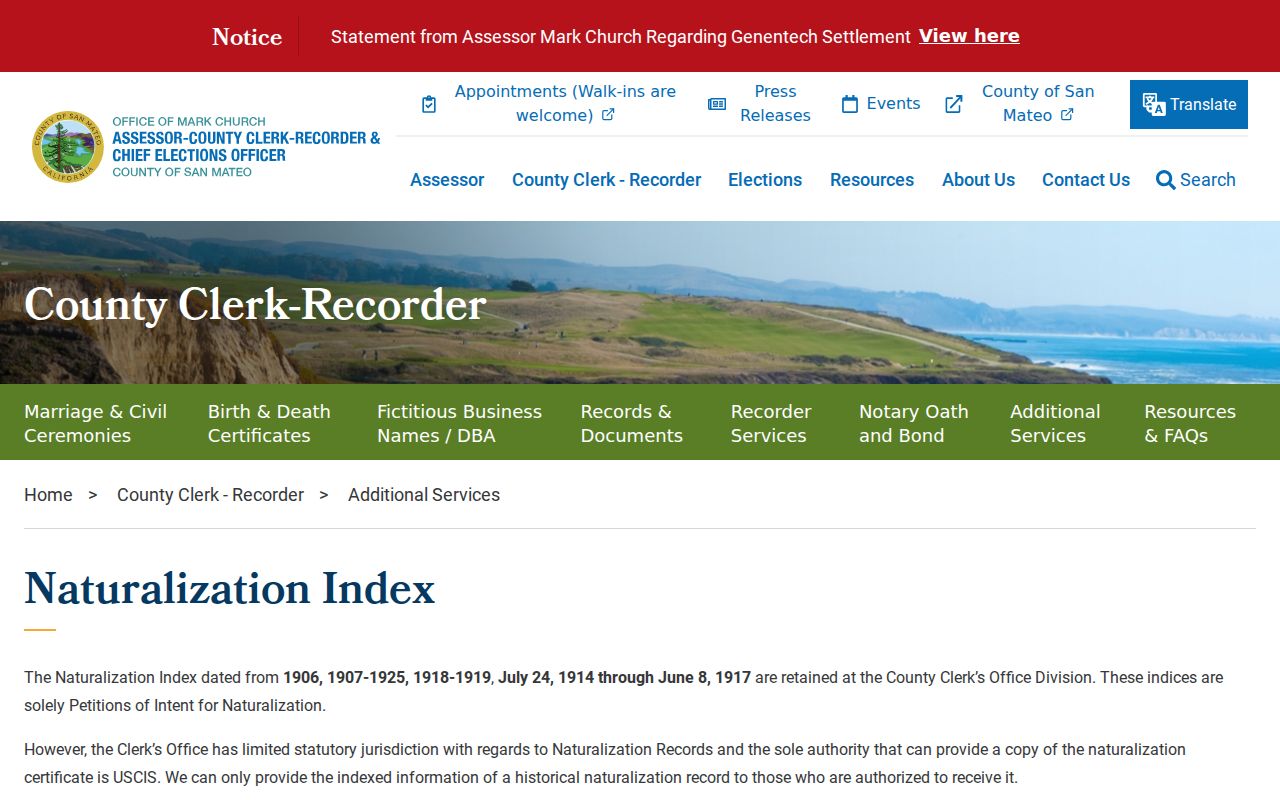This screenshot has height=800, width=1280.
Task: Open the Resources top navigation menu
Action: point(872,180)
